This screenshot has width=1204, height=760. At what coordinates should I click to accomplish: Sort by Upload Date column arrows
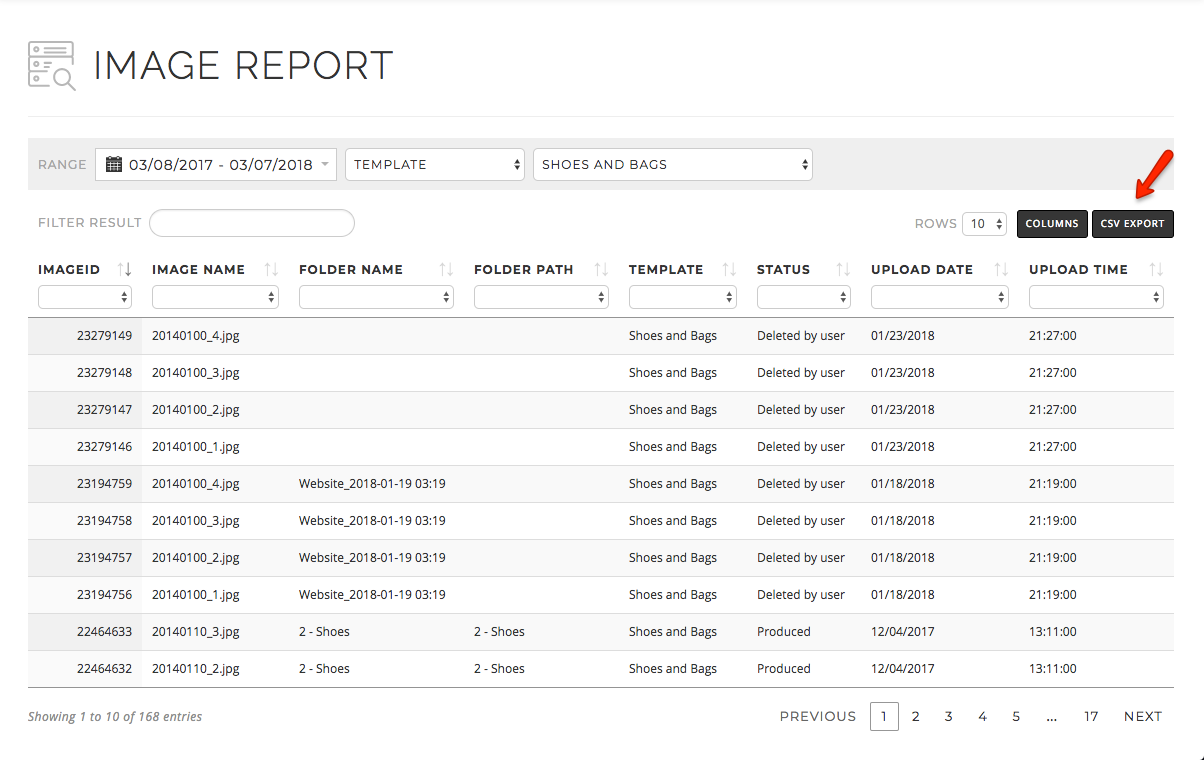(1001, 269)
